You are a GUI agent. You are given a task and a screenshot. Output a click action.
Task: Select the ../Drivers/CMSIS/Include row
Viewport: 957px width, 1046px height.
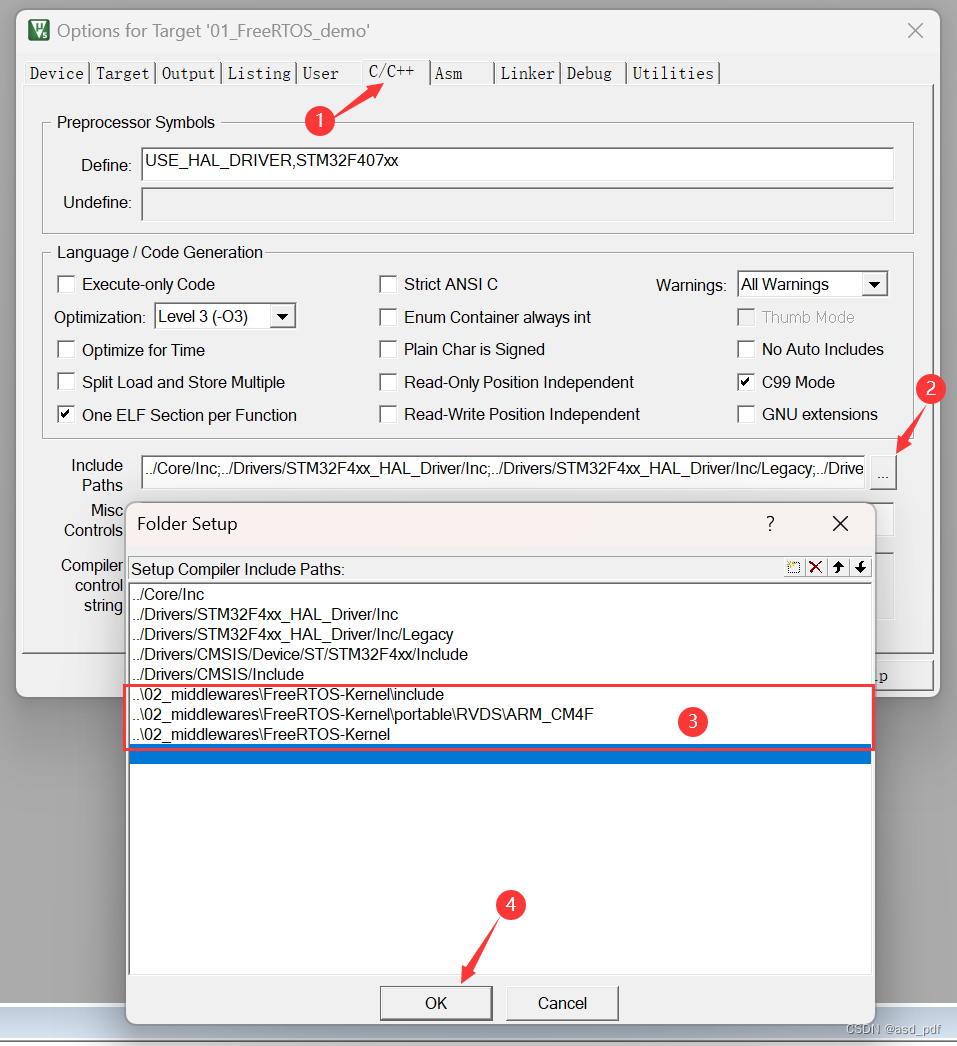coord(500,674)
